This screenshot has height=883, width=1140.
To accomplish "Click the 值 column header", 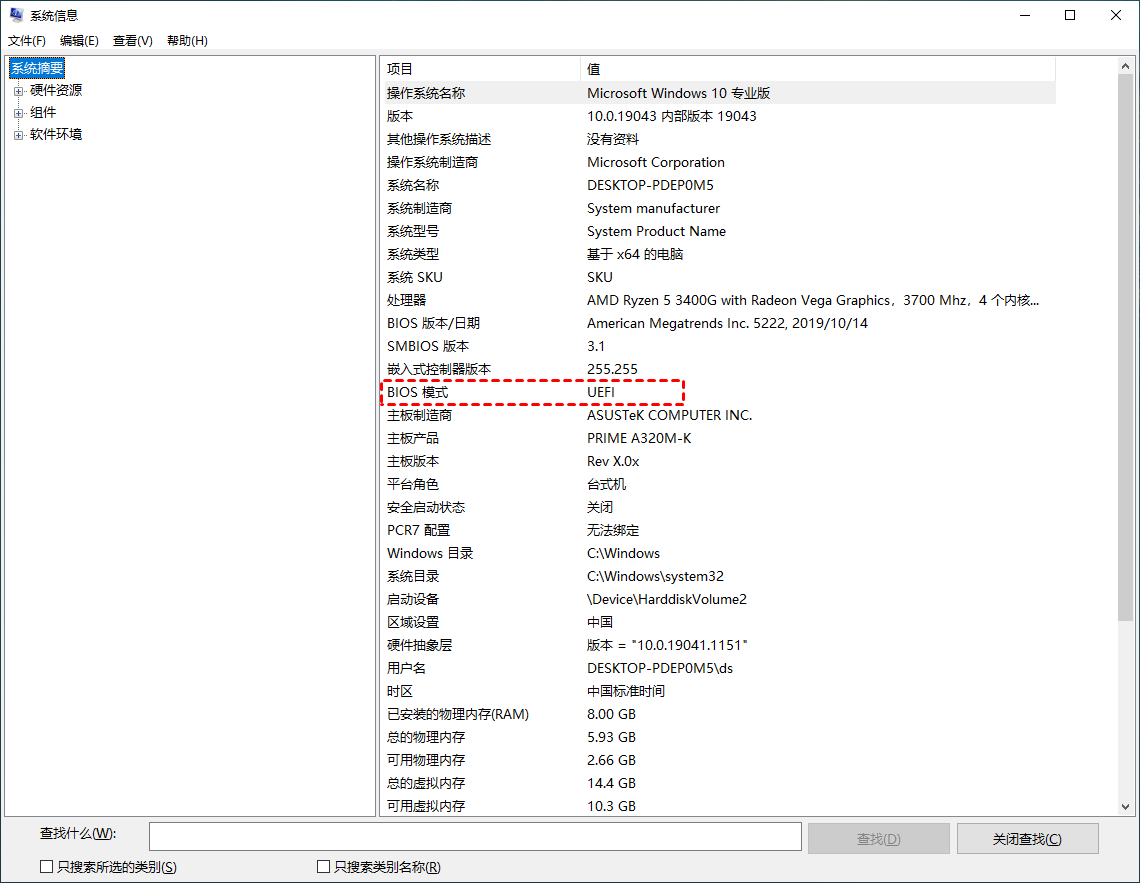I will [818, 69].
